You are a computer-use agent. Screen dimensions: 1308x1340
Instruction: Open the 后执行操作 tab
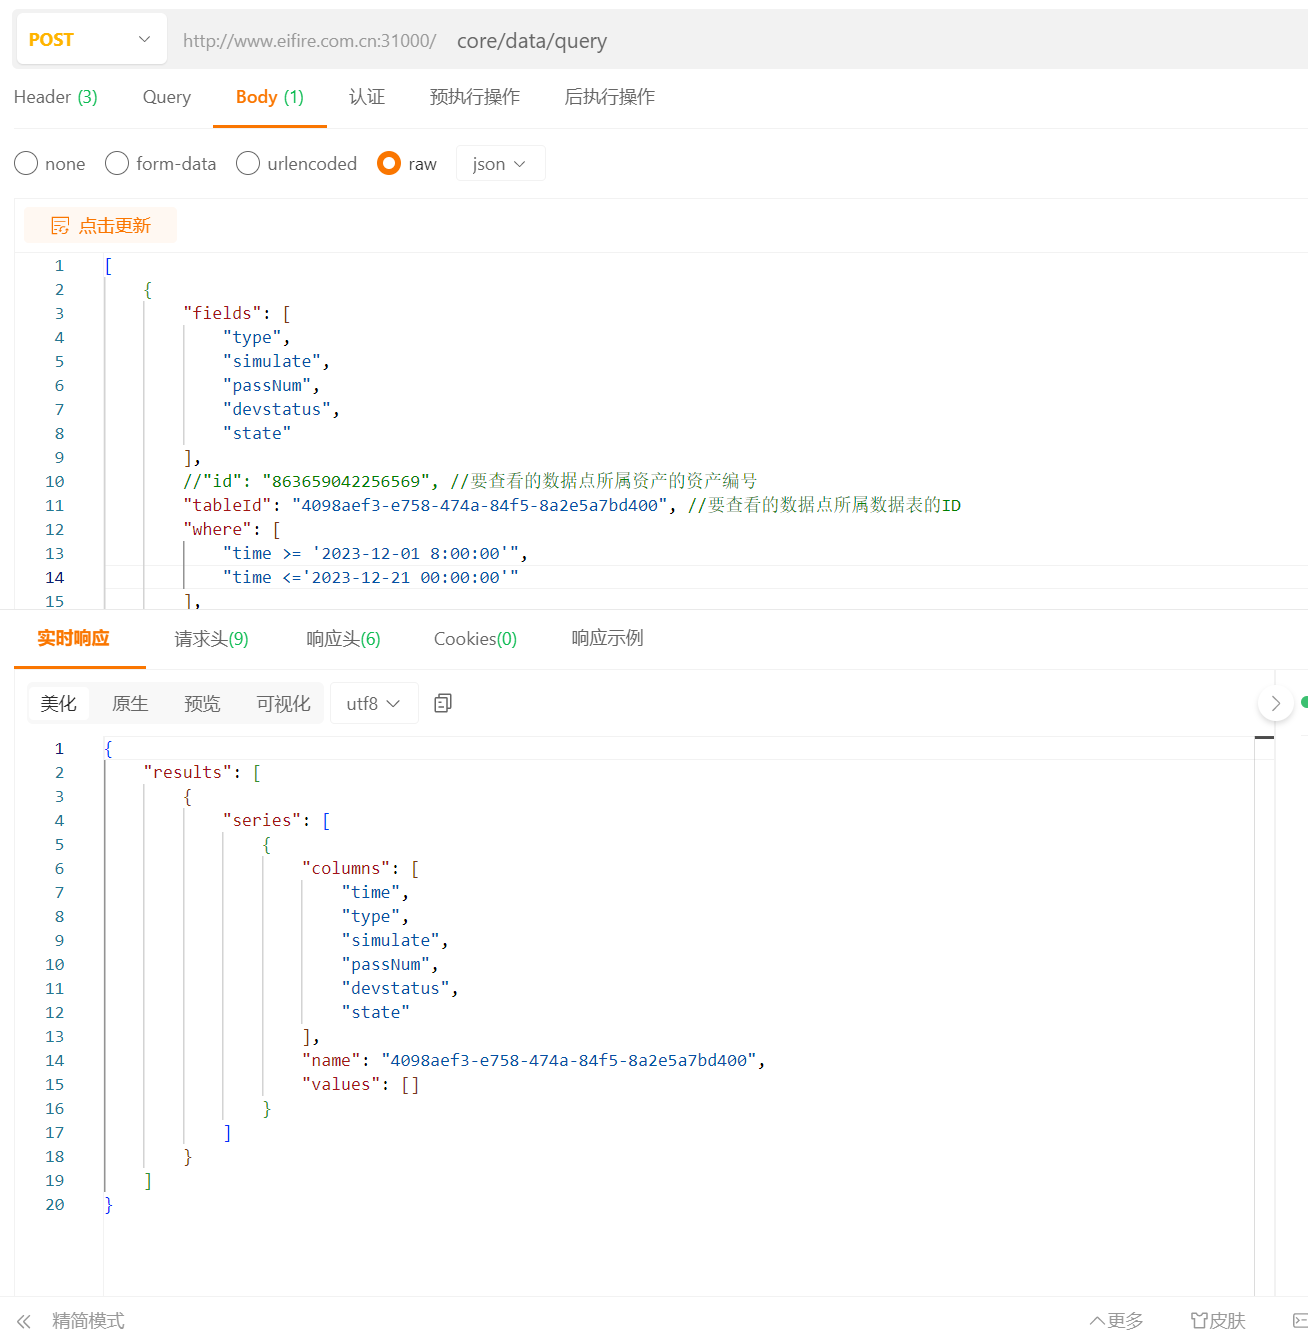(x=610, y=97)
